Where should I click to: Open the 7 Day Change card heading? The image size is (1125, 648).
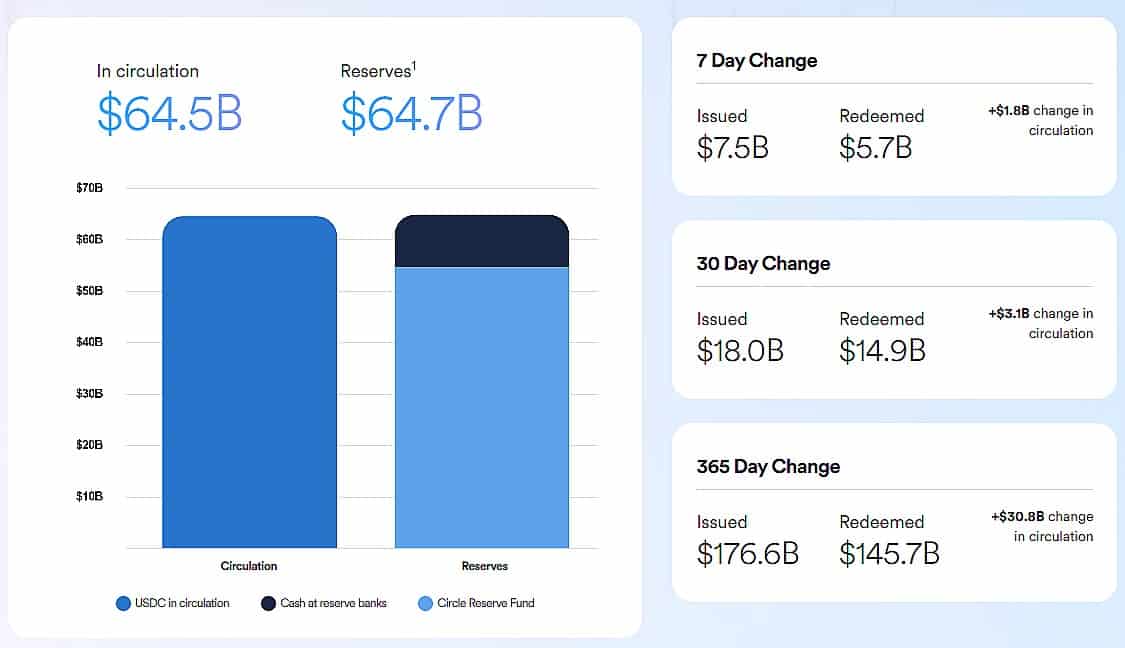pyautogui.click(x=757, y=61)
